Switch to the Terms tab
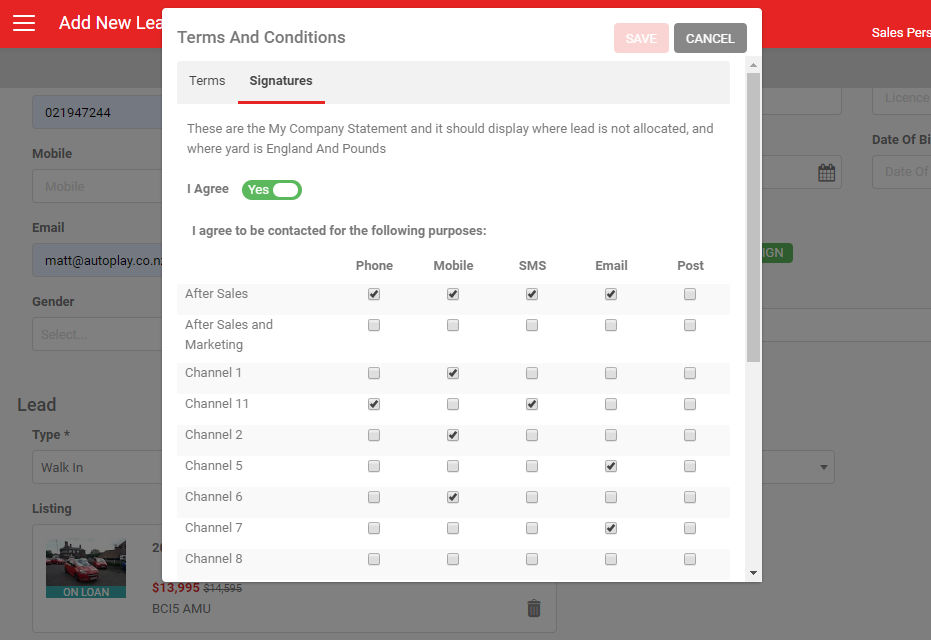Viewport: 931px width, 640px height. pos(207,81)
